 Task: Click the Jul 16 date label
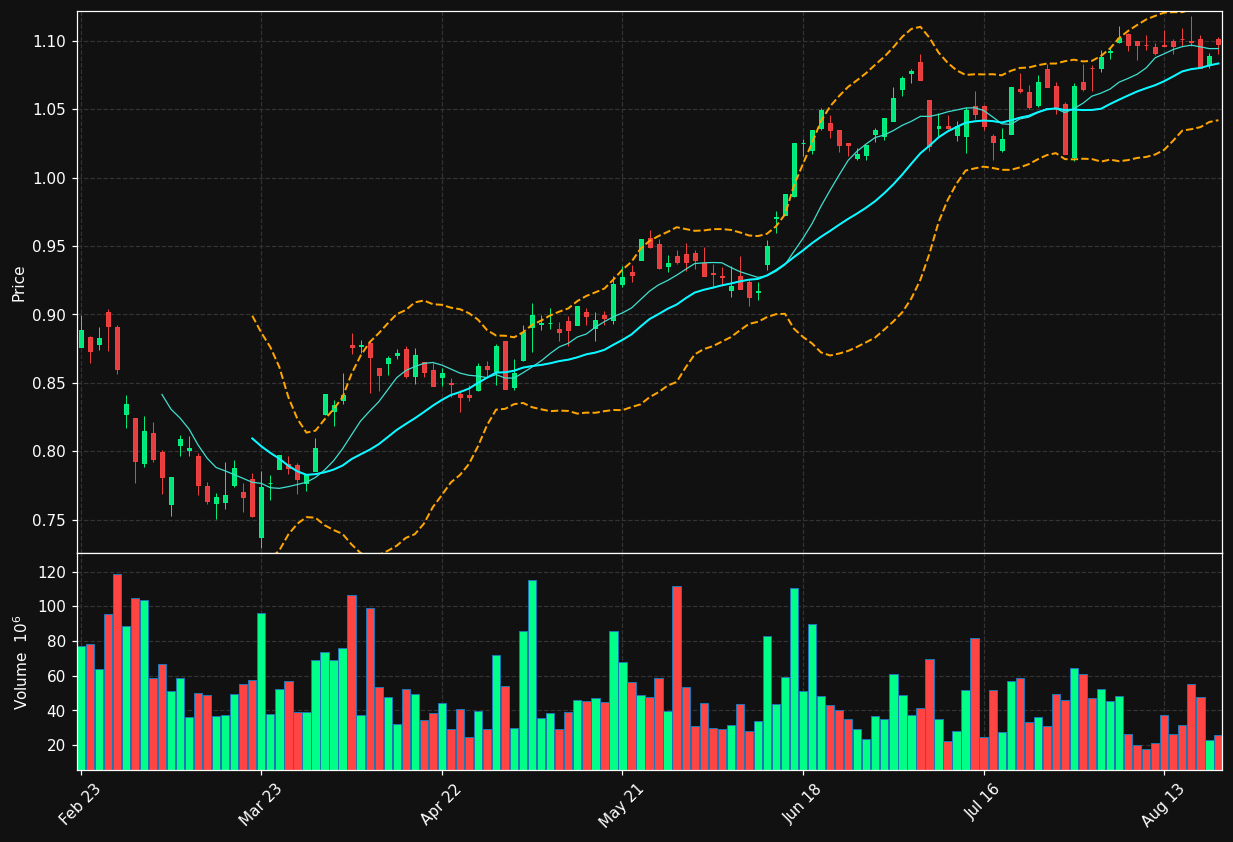(982, 804)
